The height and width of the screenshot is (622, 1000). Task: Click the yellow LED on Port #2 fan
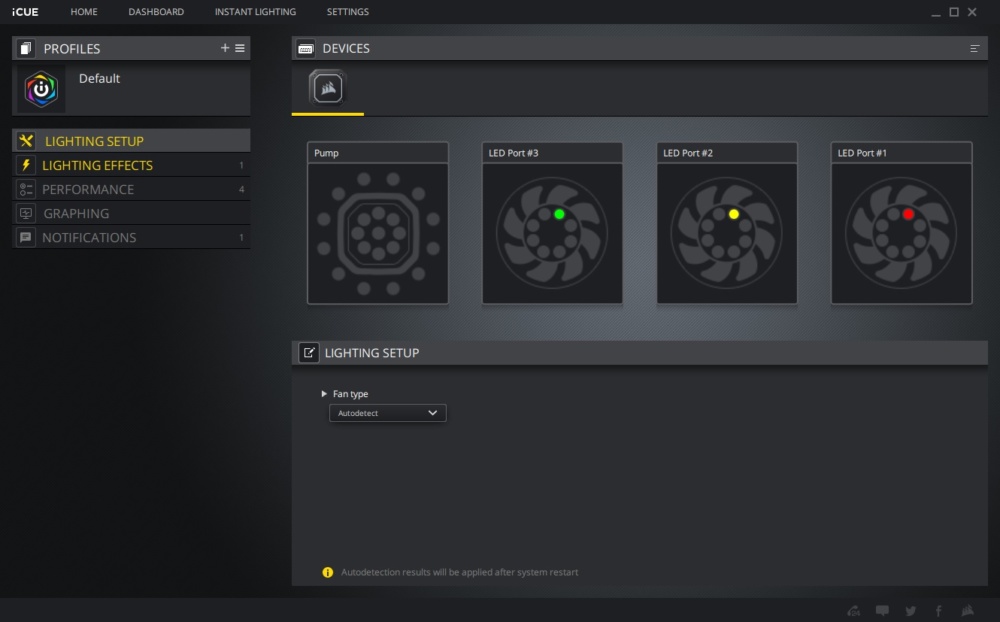733,214
